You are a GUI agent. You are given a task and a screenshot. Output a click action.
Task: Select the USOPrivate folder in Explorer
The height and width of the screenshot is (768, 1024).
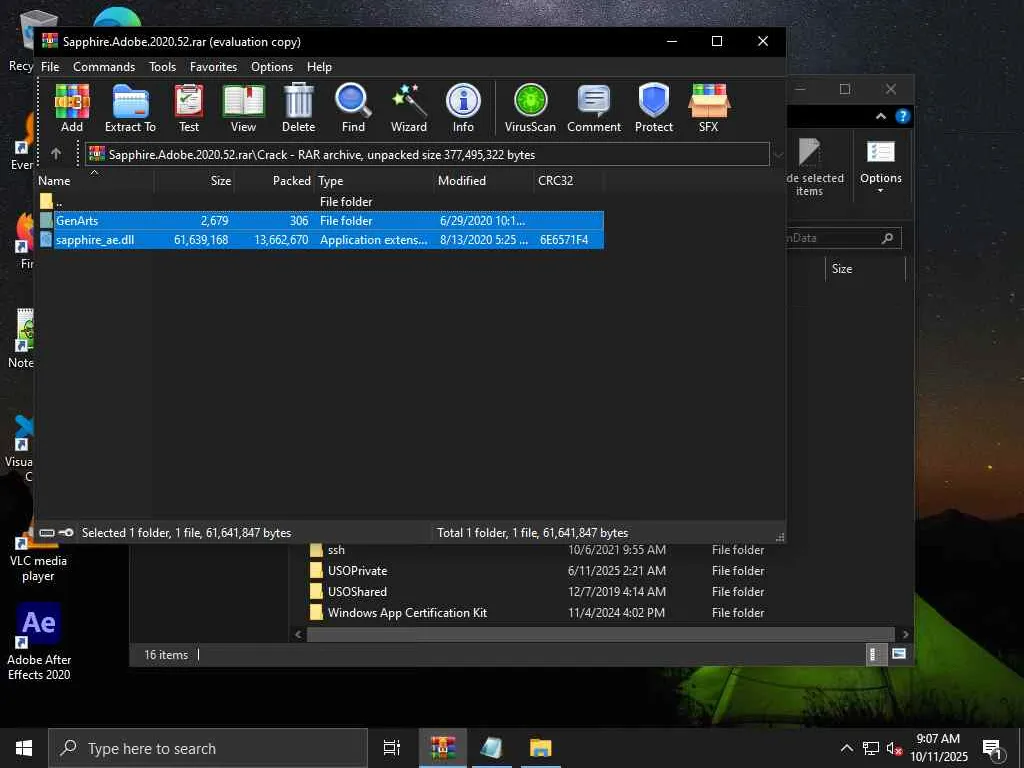coord(357,571)
